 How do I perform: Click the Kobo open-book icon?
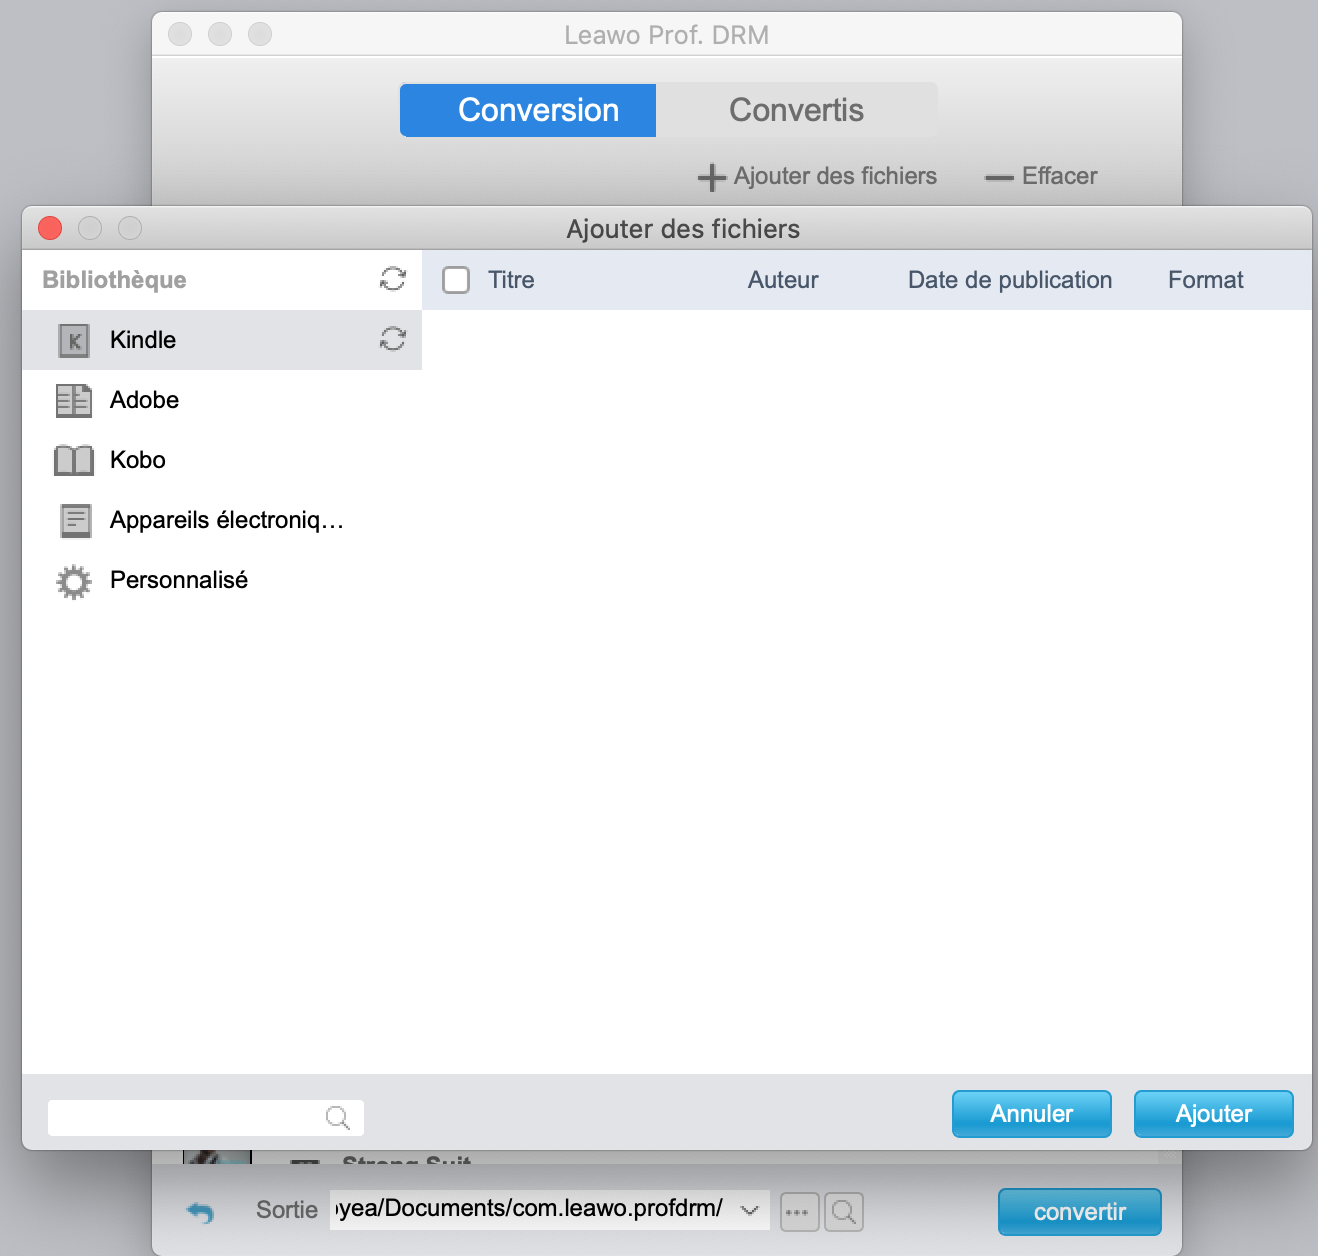(74, 461)
